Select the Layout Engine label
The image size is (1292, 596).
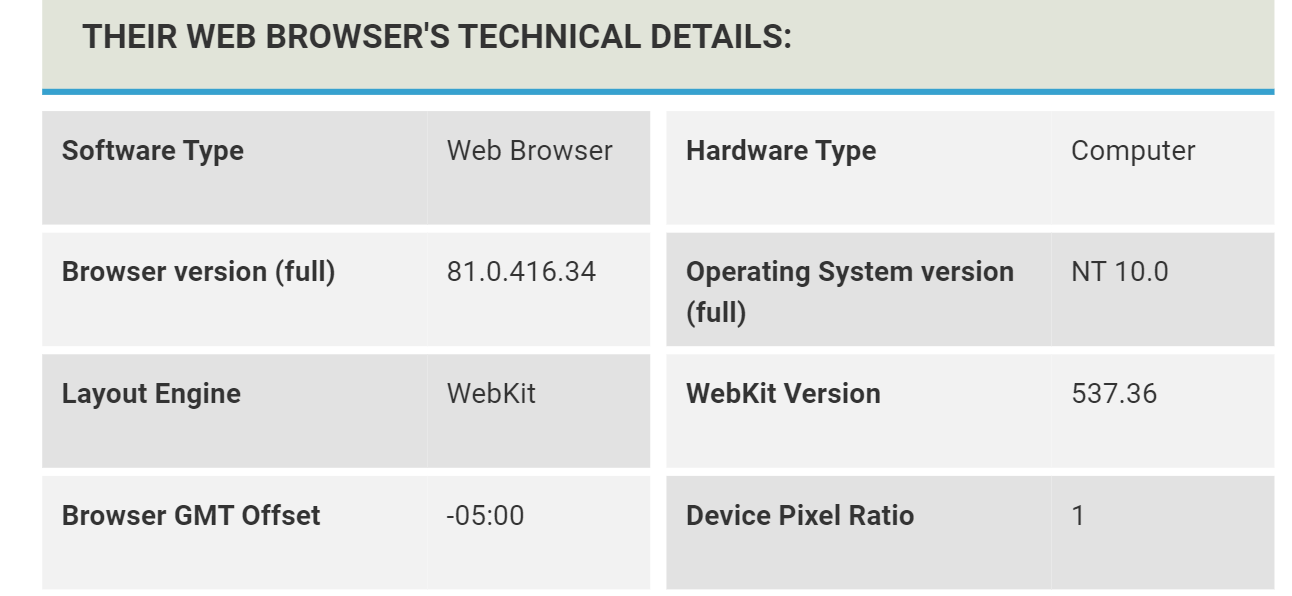[151, 394]
